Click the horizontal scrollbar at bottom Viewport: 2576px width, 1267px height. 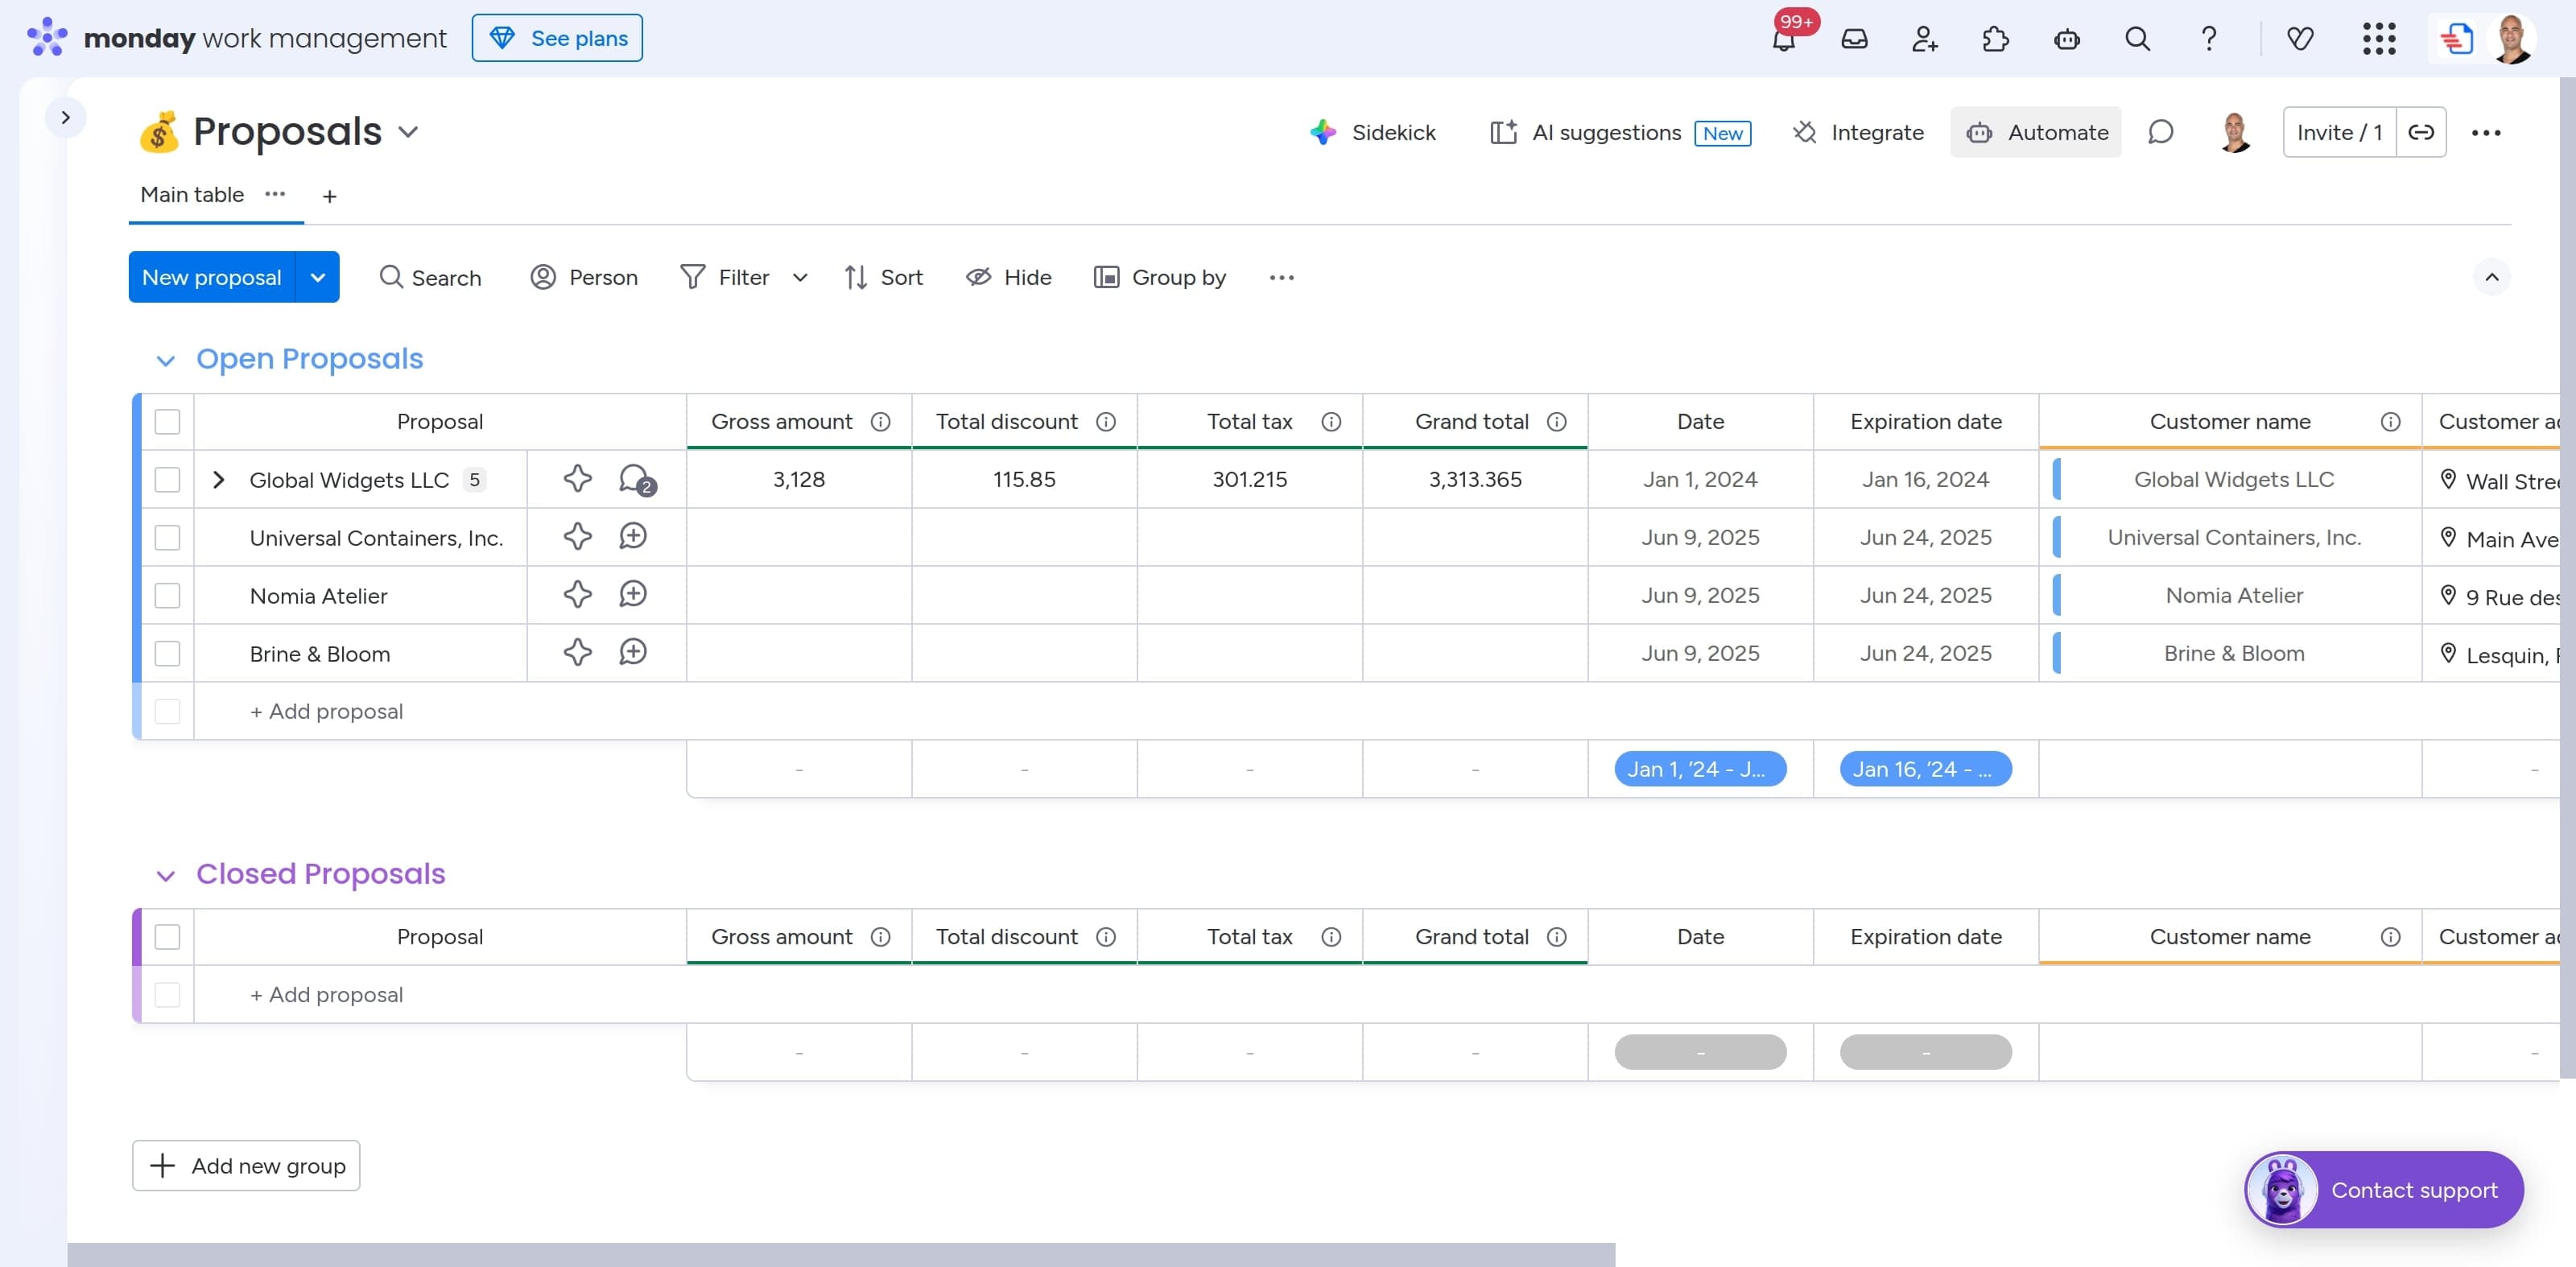tap(841, 1254)
